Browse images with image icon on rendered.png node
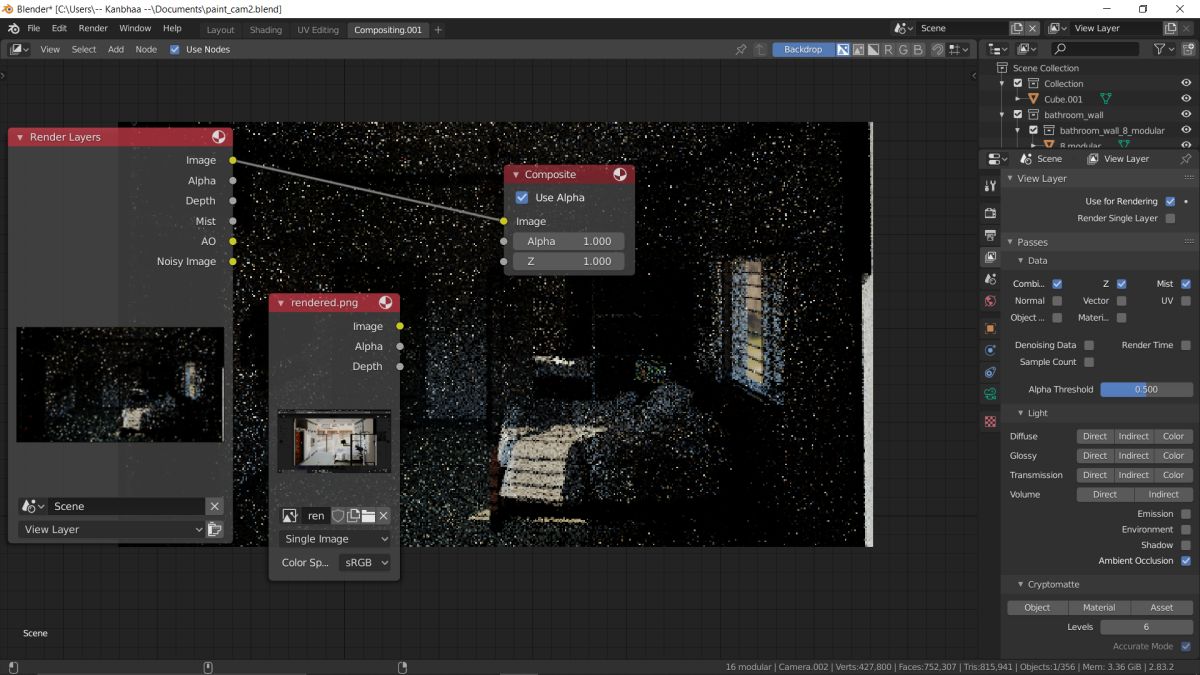This screenshot has width=1200, height=675. tap(290, 516)
